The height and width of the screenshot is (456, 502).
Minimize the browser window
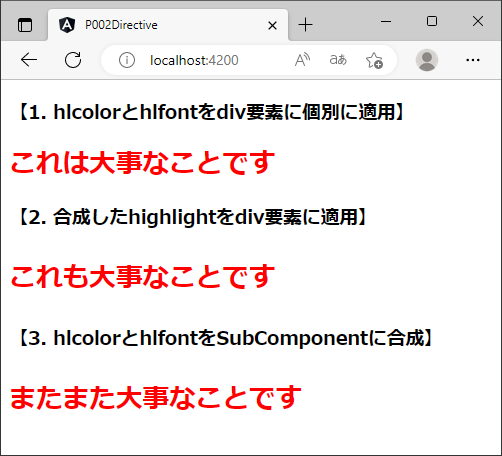tap(386, 21)
